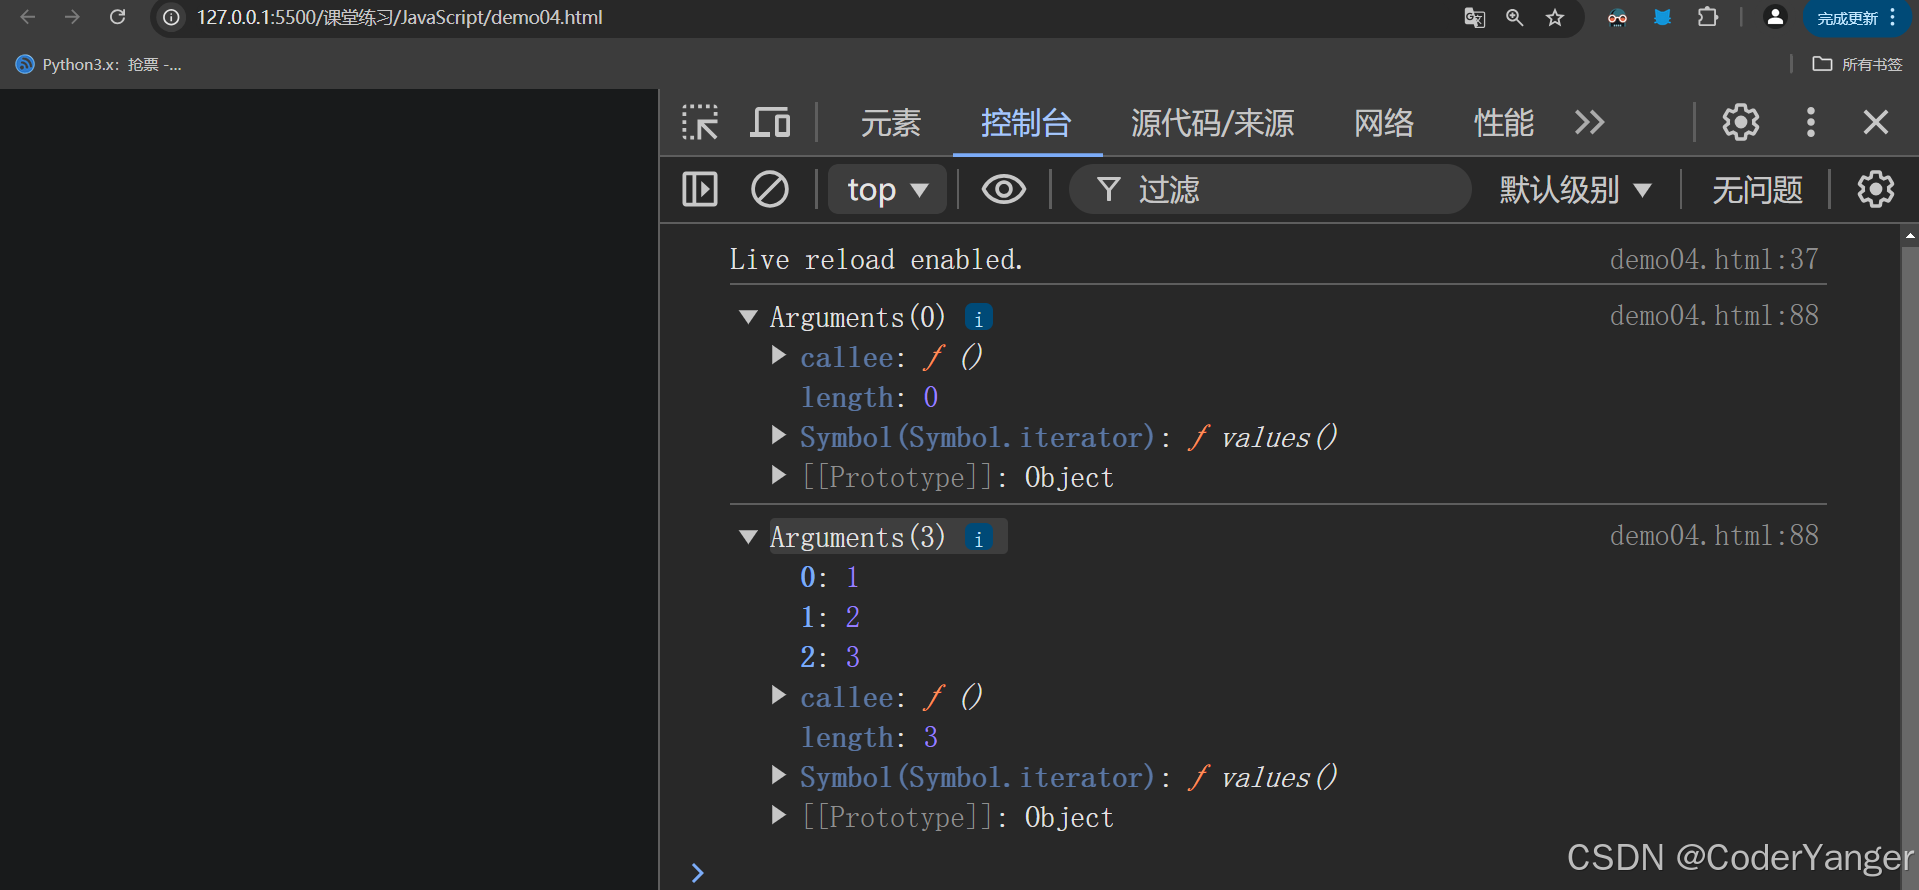Screen dimensions: 1919x890
Task: Open the browser extensions puzzle icon
Action: pos(1708,17)
